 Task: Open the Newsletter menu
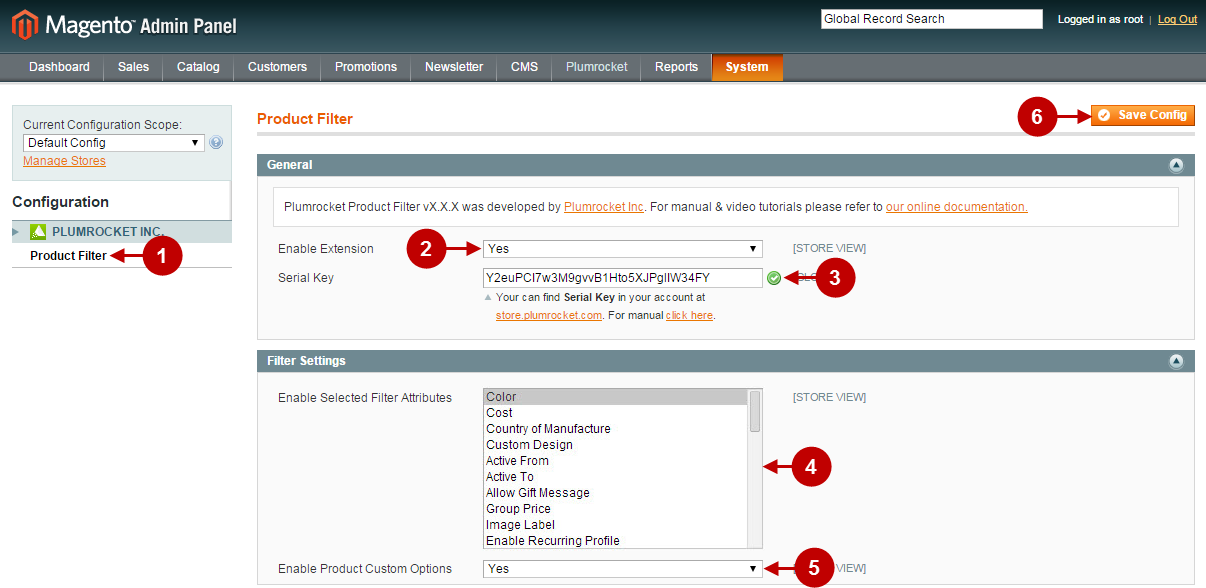coord(454,67)
